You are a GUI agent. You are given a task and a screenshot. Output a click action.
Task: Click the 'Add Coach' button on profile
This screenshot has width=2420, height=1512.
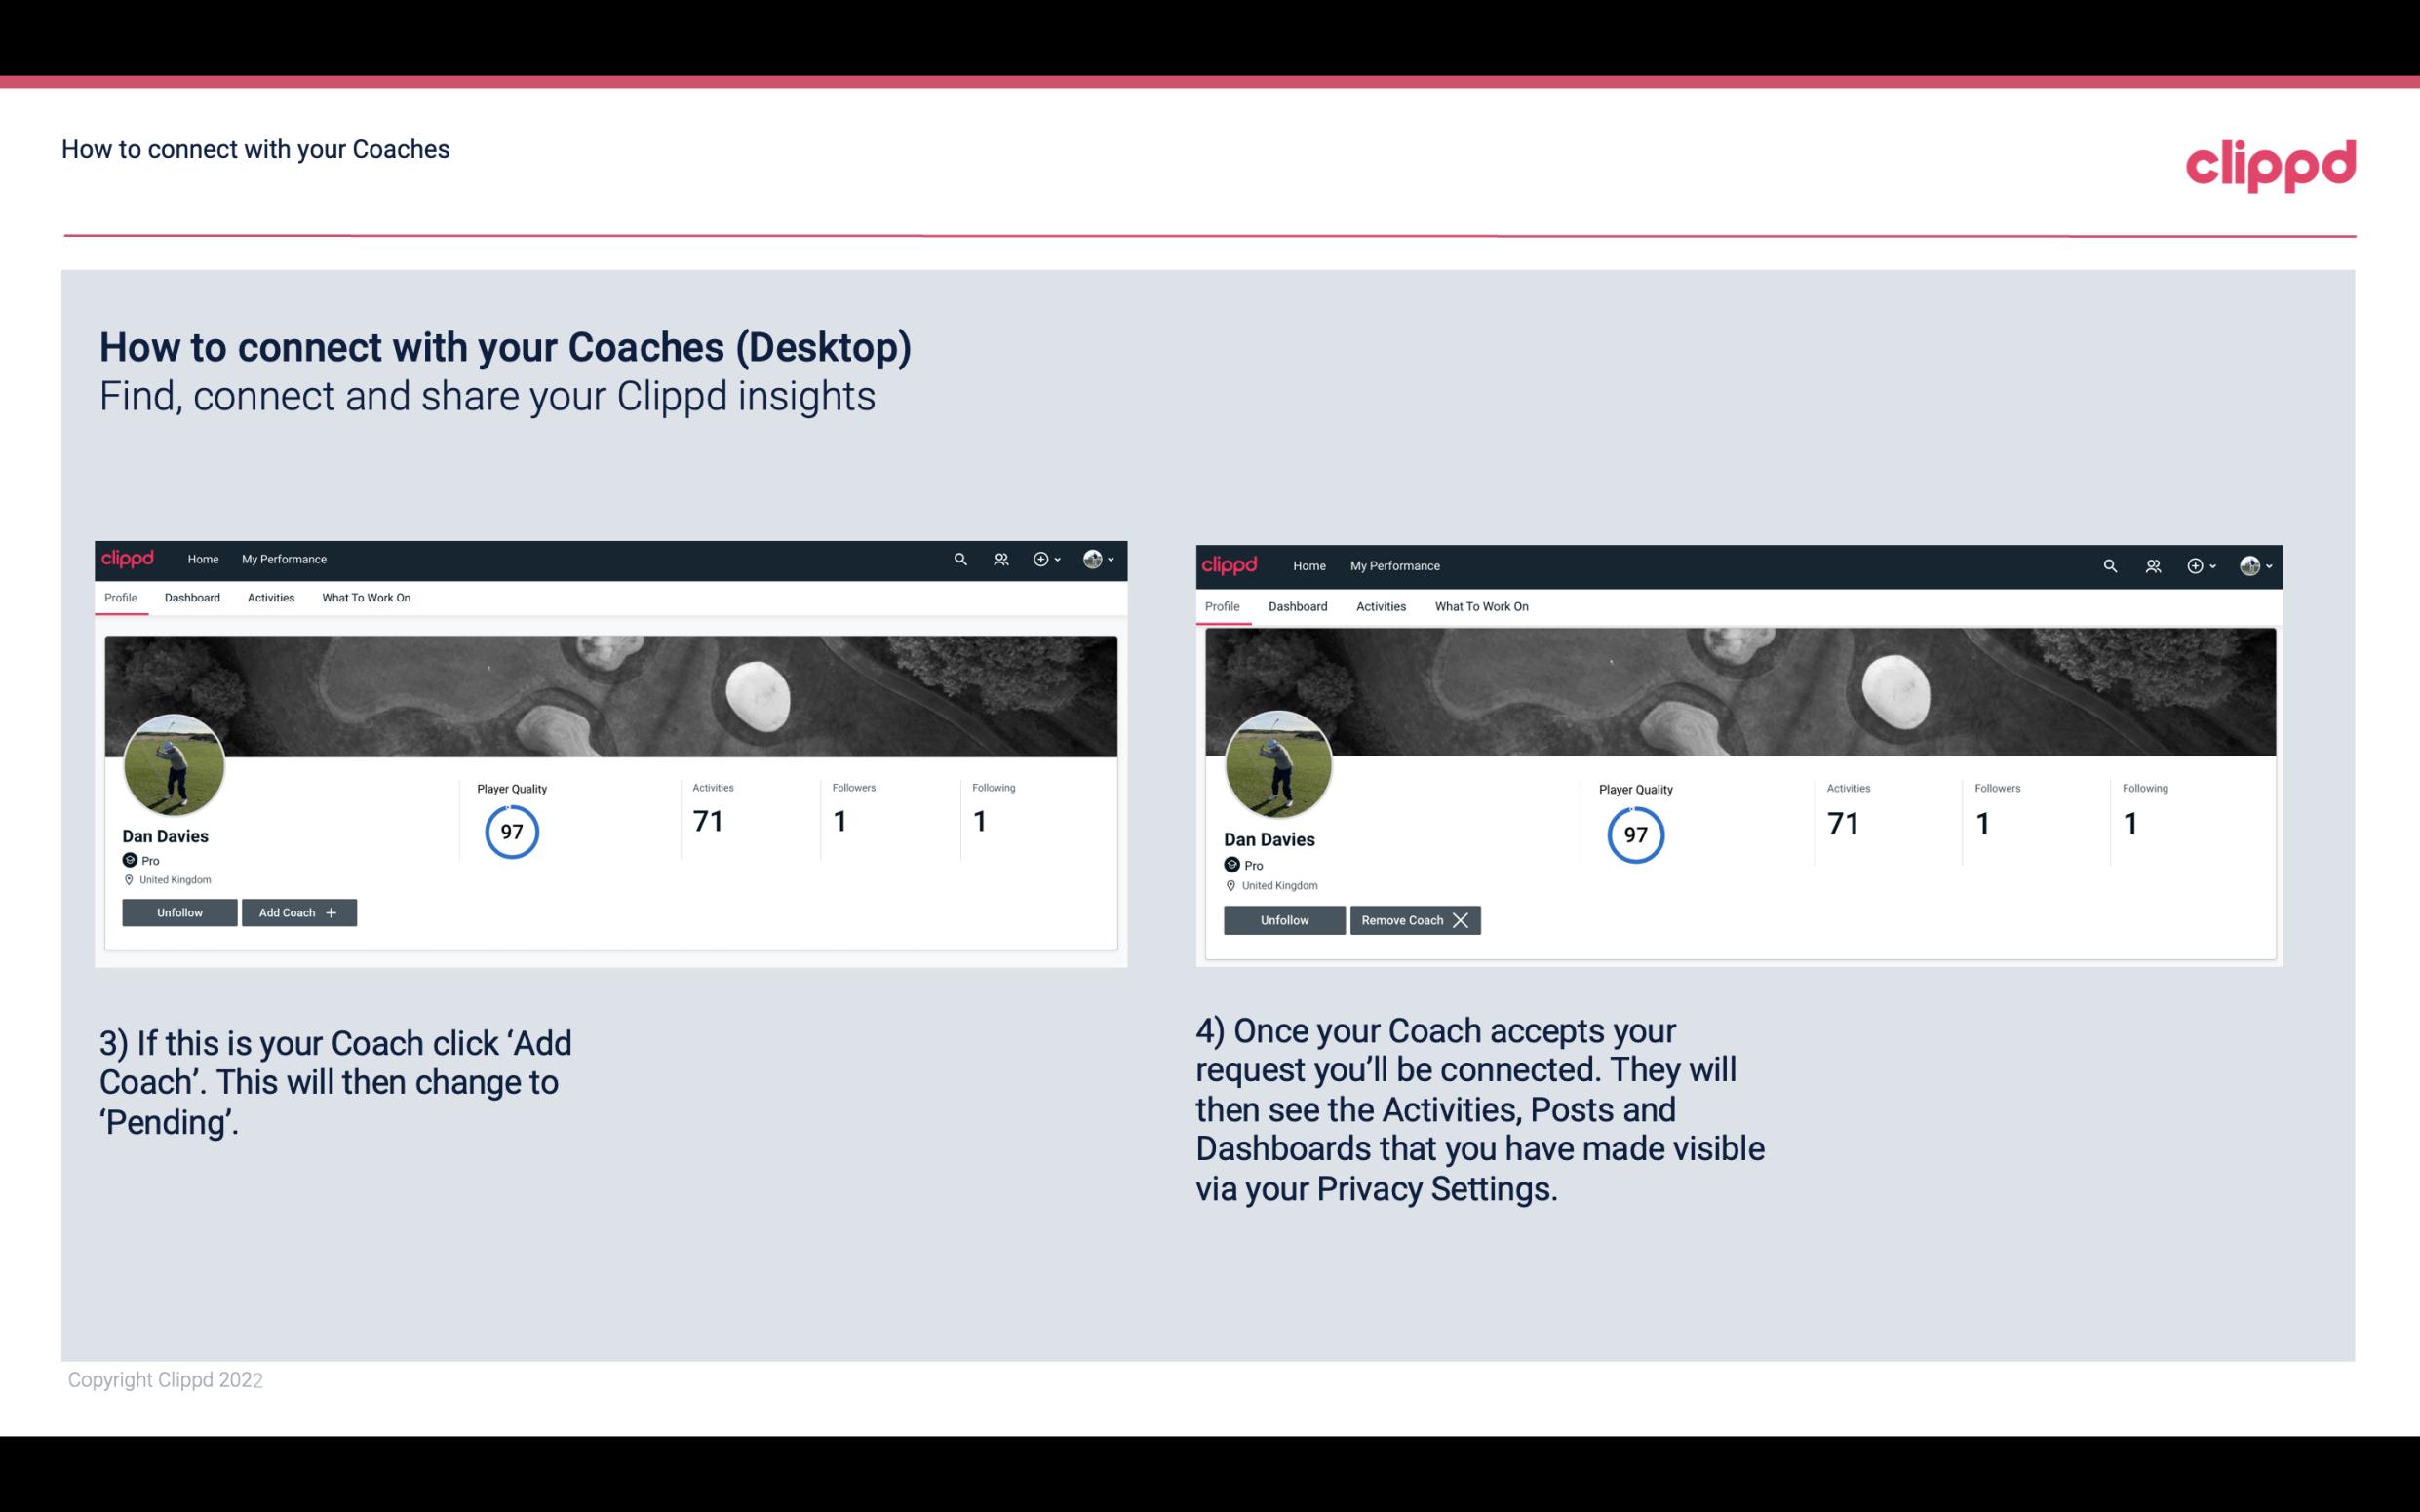click(x=296, y=911)
